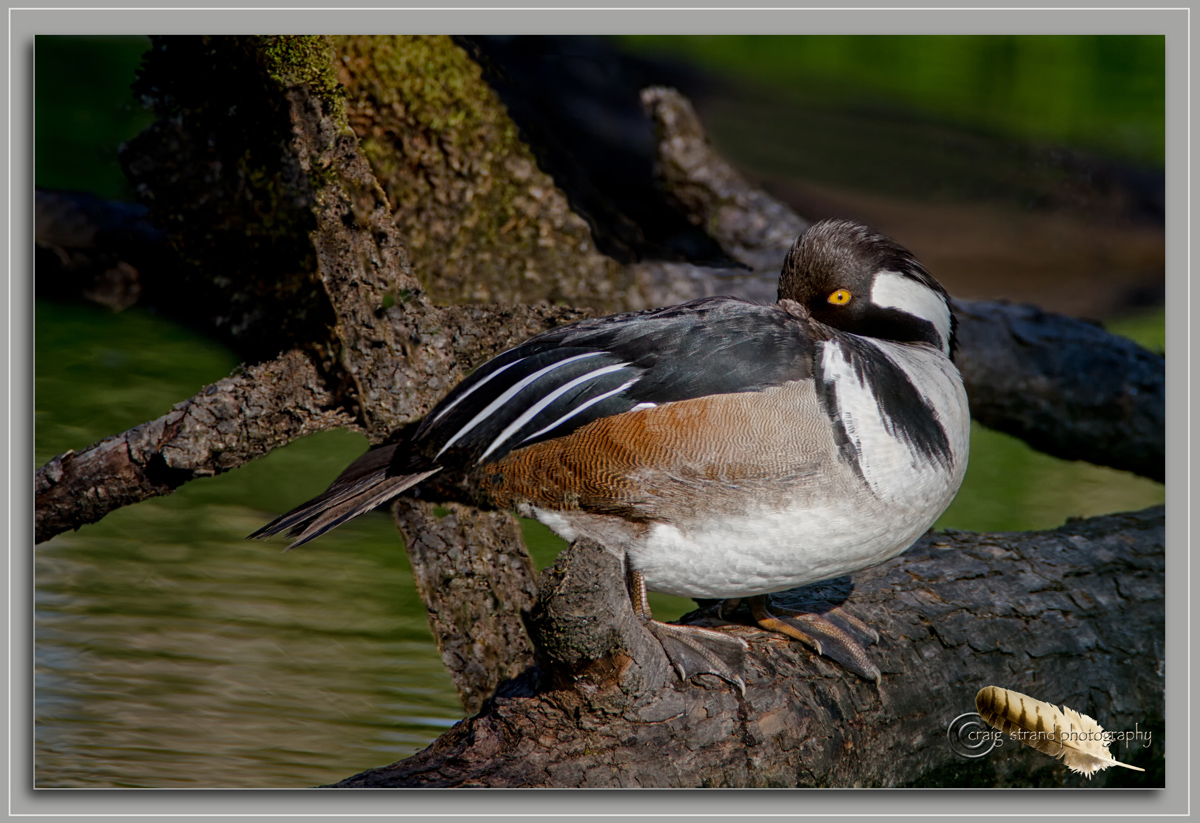Image resolution: width=1200 pixels, height=823 pixels.
Task: Click the hooded merganser duck photo
Action: [x=599, y=411]
